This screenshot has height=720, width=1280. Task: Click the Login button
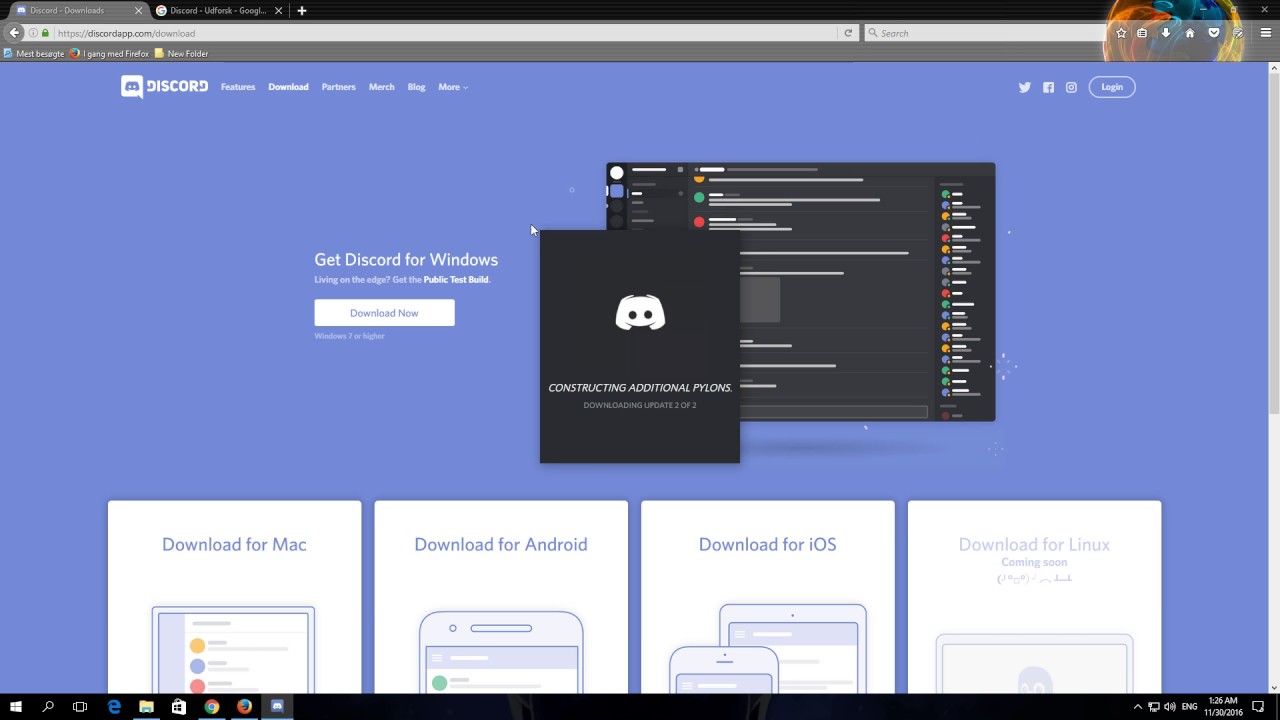[1112, 87]
